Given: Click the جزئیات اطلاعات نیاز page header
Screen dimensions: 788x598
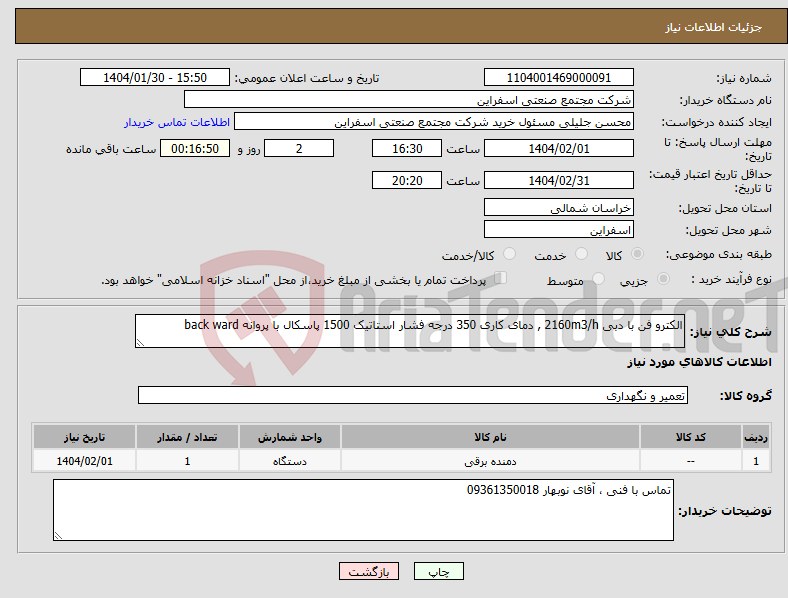Looking at the screenshot, I should pos(714,27).
